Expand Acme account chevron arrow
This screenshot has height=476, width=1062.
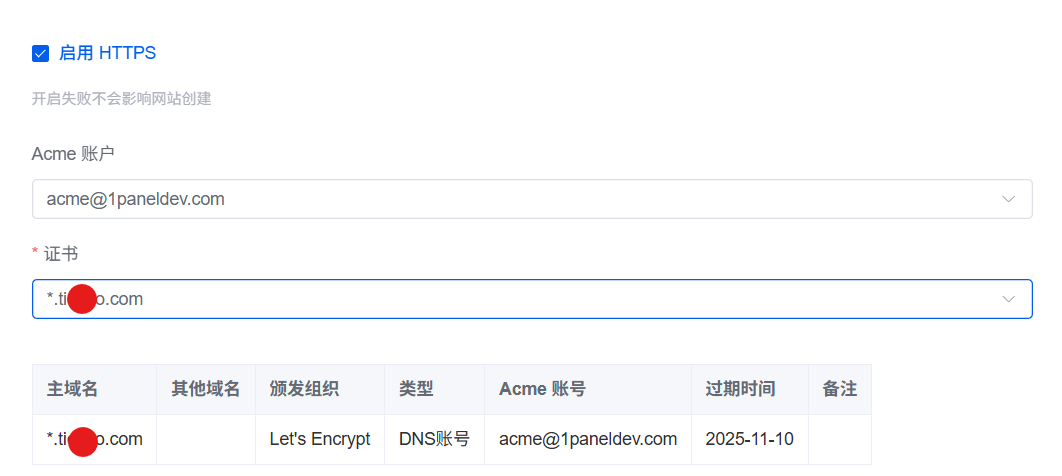click(x=1008, y=199)
